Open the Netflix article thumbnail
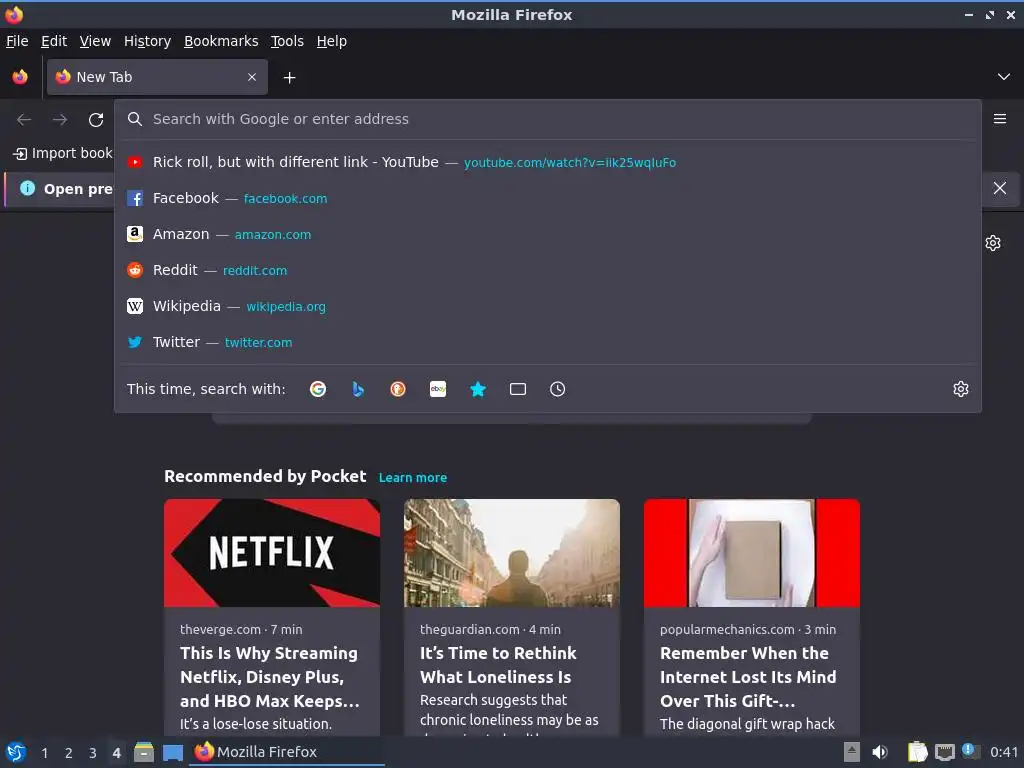Viewport: 1024px width, 768px height. tap(272, 553)
